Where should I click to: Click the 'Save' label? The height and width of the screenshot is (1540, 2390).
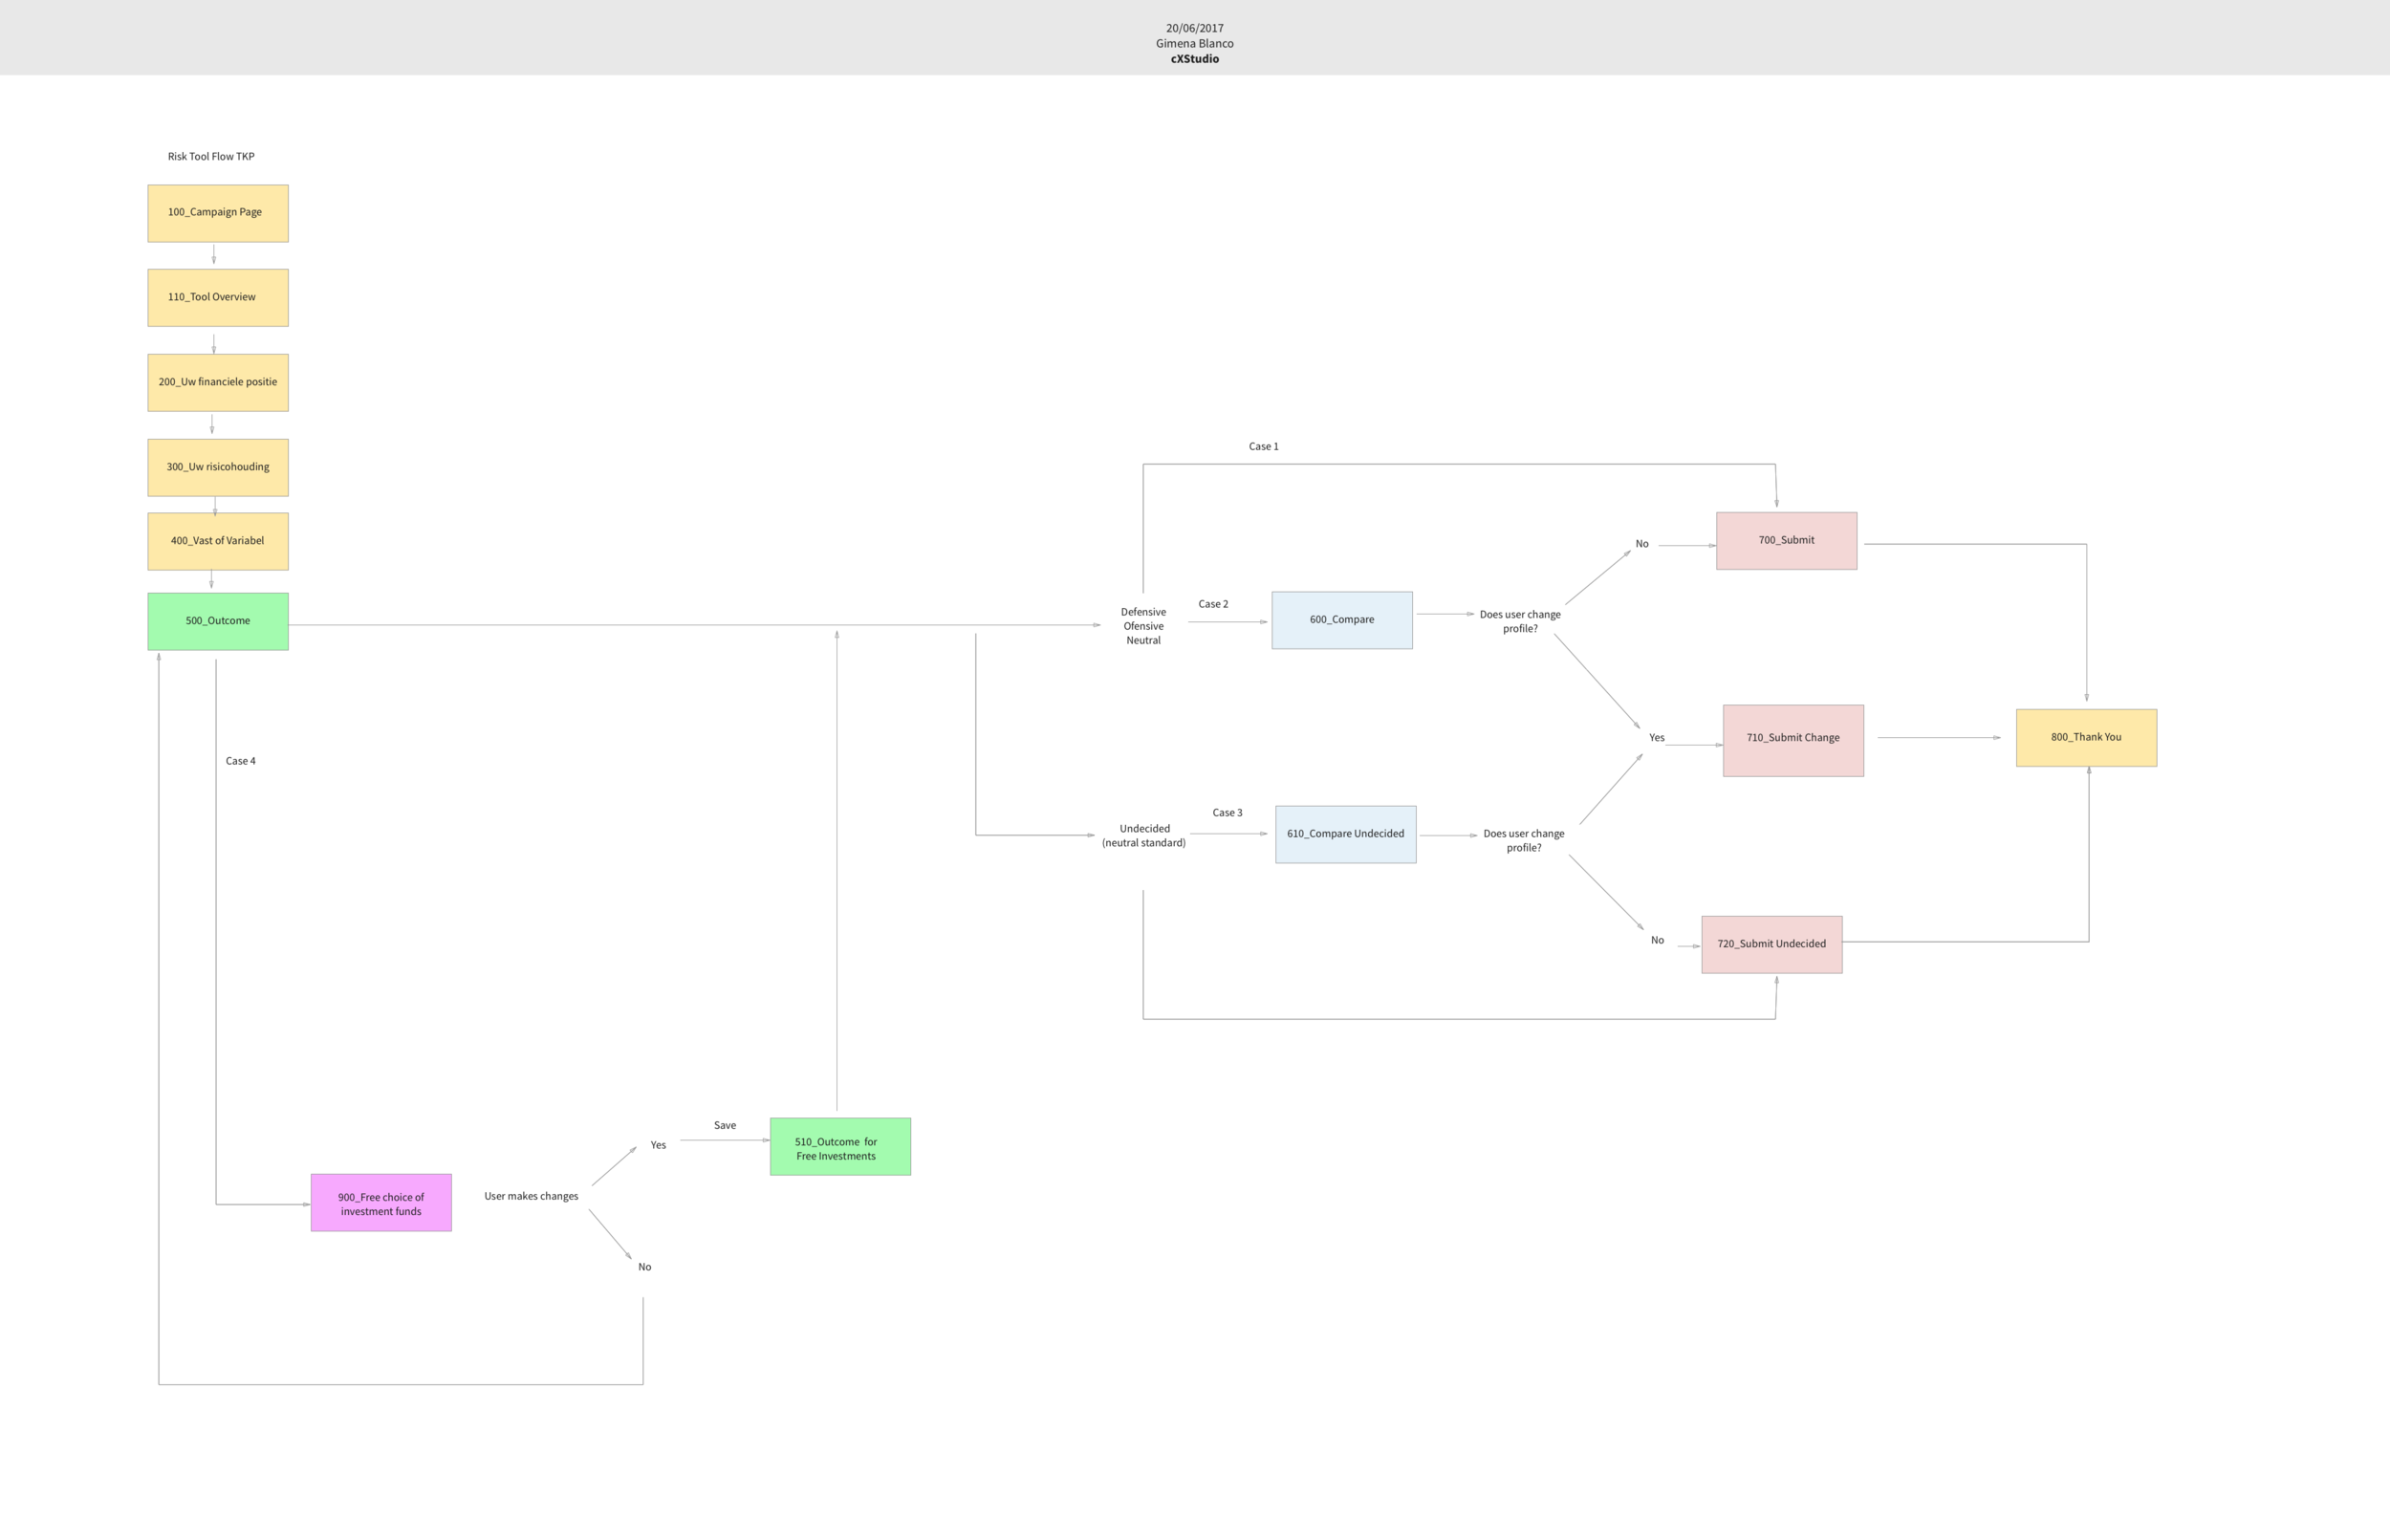click(x=725, y=1125)
